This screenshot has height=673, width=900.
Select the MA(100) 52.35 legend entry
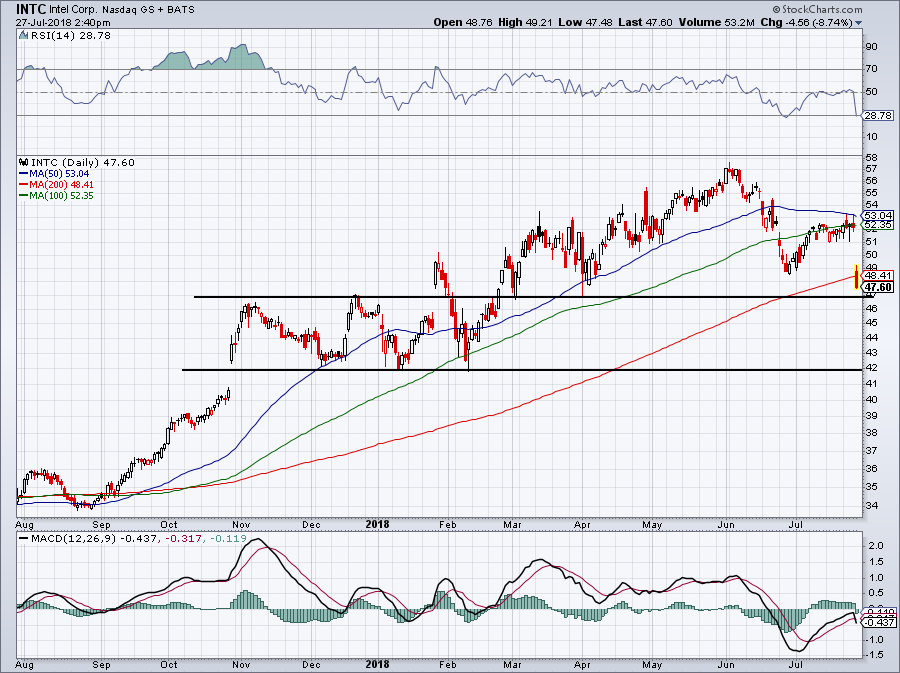pos(56,196)
